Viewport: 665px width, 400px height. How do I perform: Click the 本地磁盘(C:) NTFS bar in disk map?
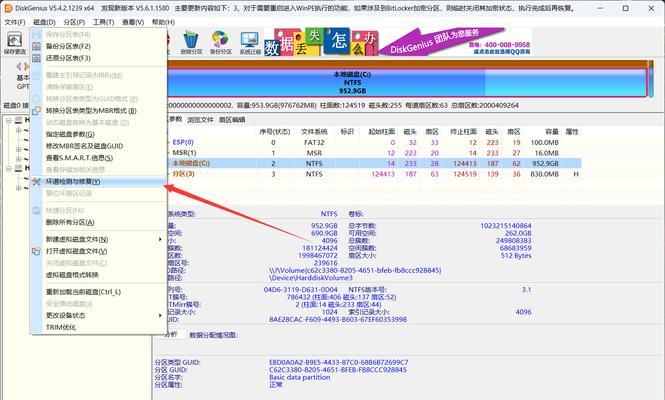pos(406,82)
